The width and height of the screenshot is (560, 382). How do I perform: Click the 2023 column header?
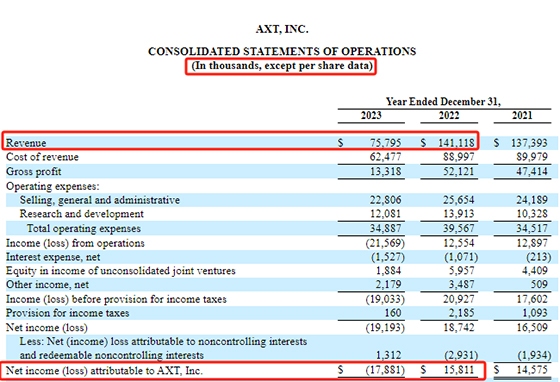pos(371,115)
